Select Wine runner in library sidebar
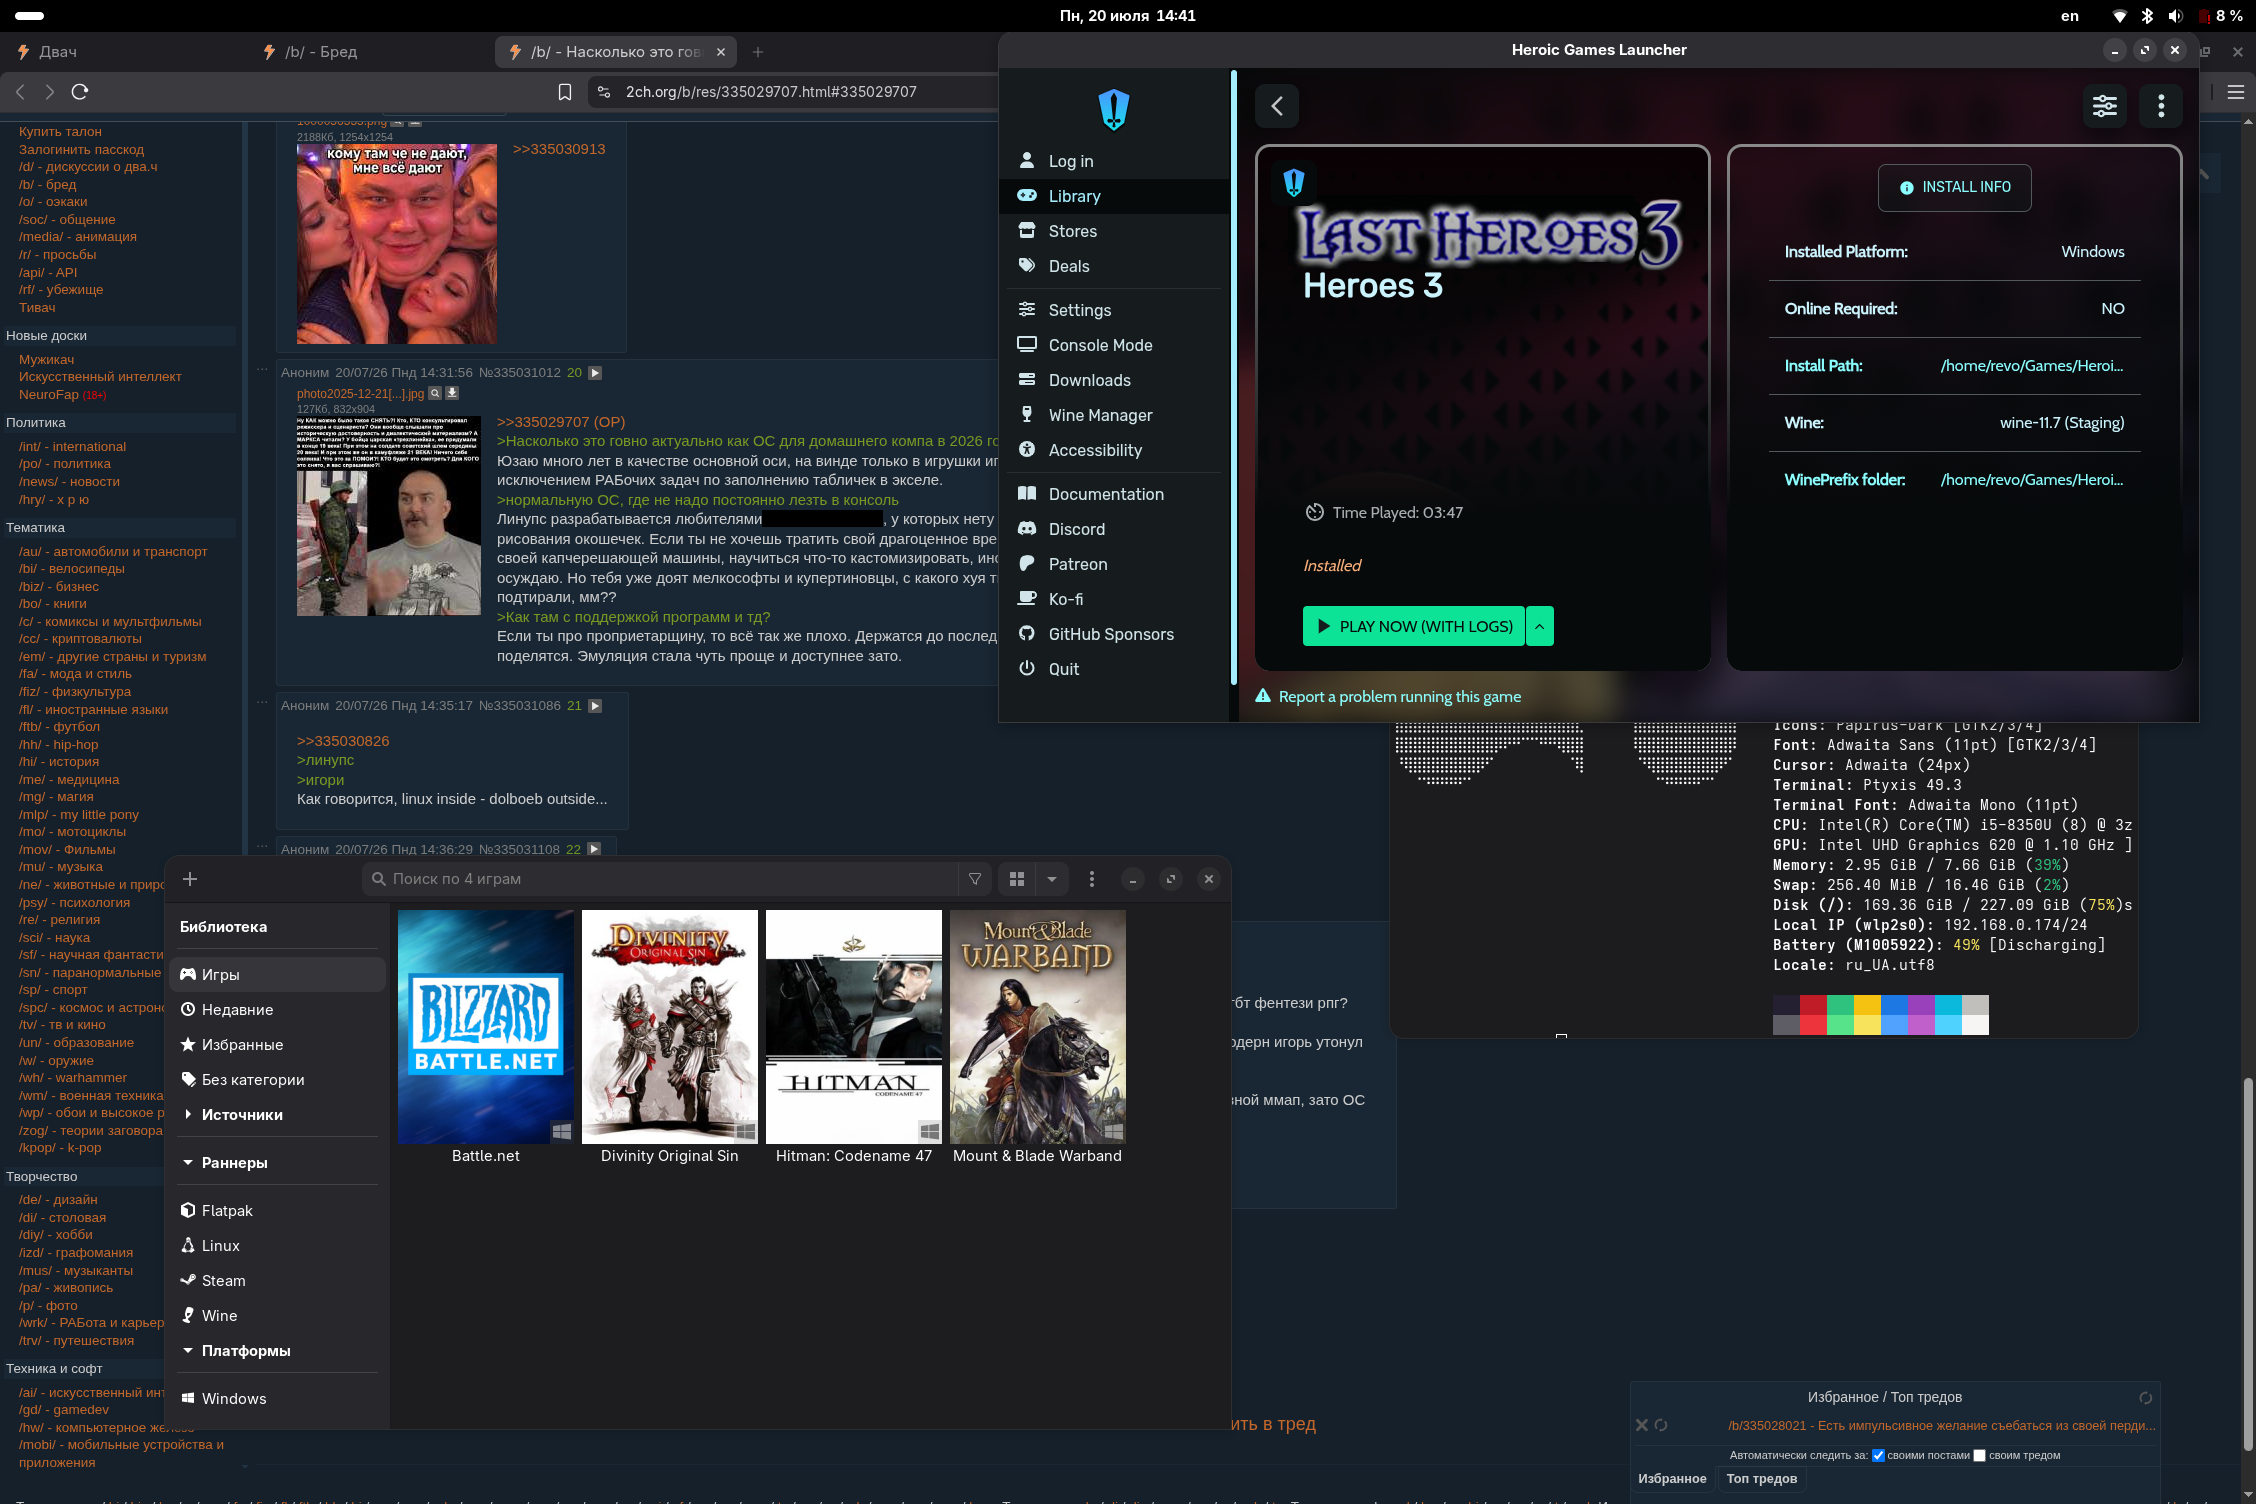Screen dimensions: 2256x1504 (x=278, y=1315)
